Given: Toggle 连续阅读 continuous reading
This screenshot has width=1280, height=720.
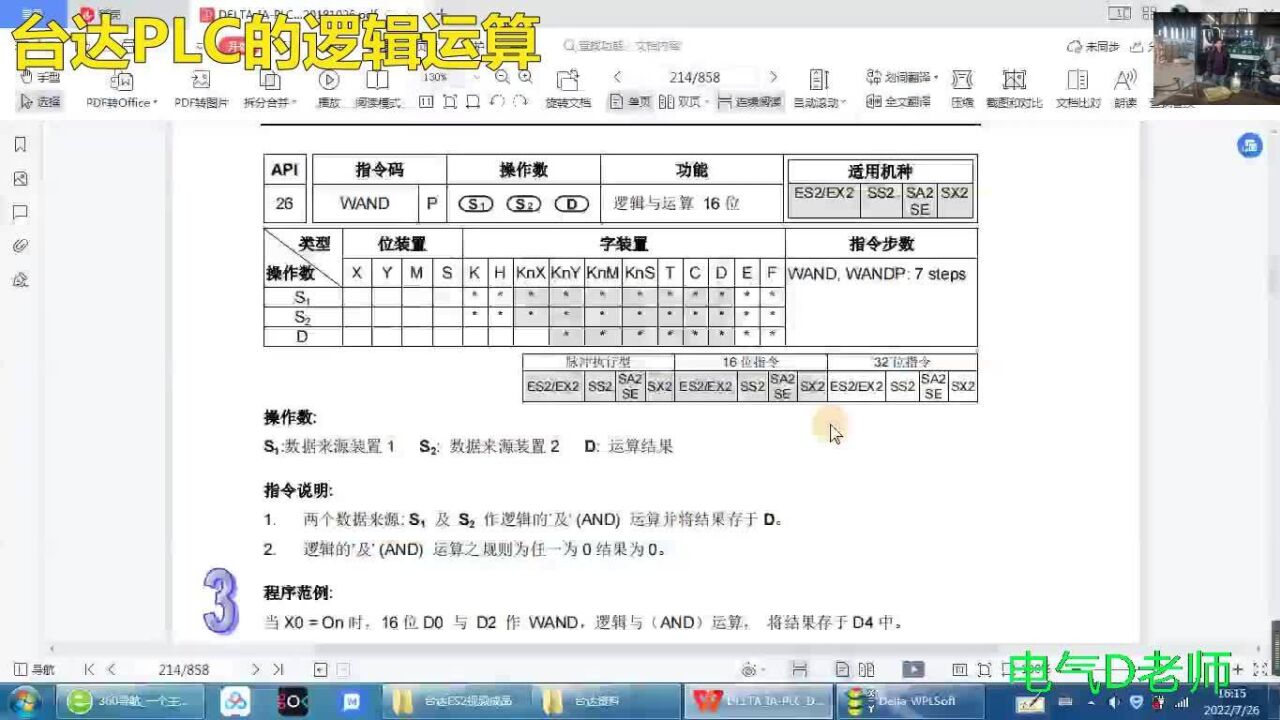Looking at the screenshot, I should 748,102.
